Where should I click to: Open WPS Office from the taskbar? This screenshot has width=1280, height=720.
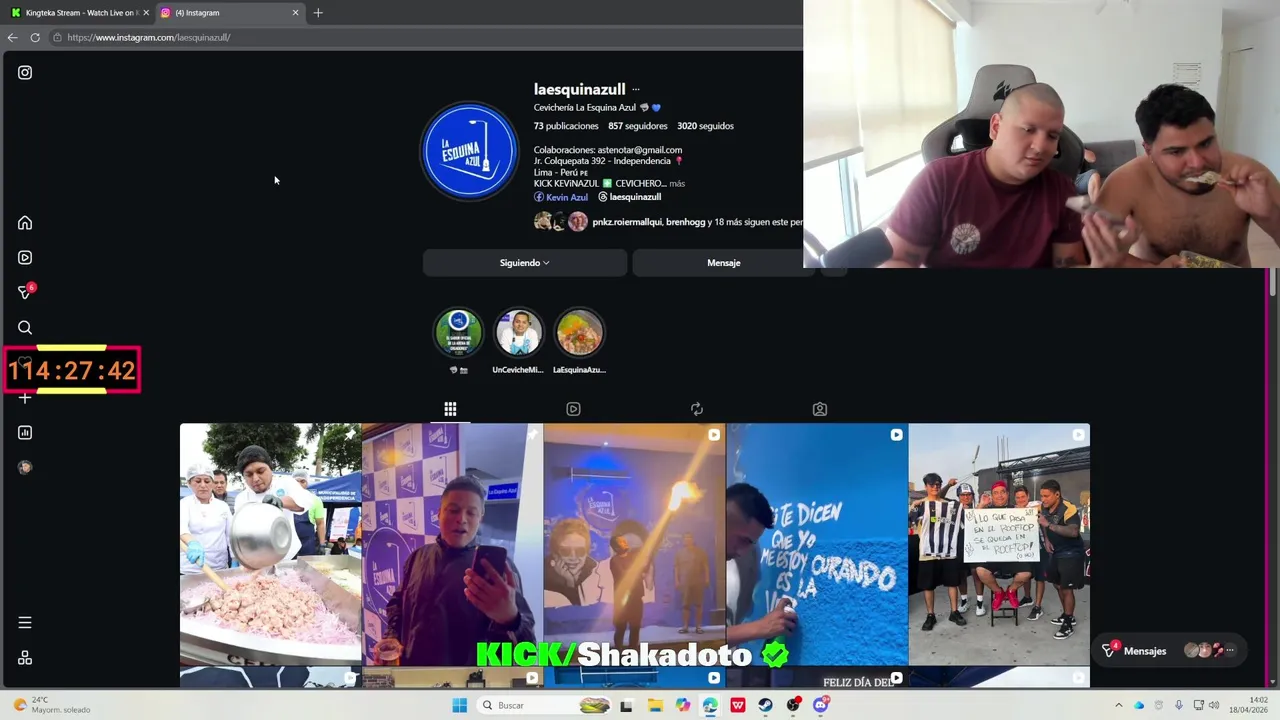738,705
